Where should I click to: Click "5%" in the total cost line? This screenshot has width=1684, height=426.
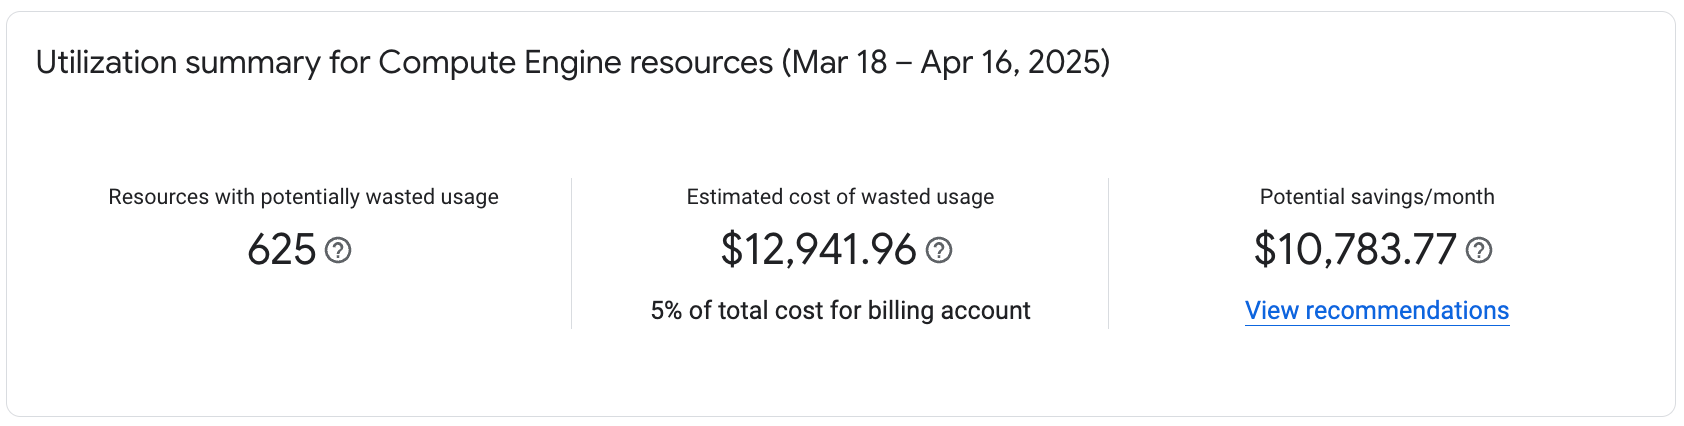(666, 311)
